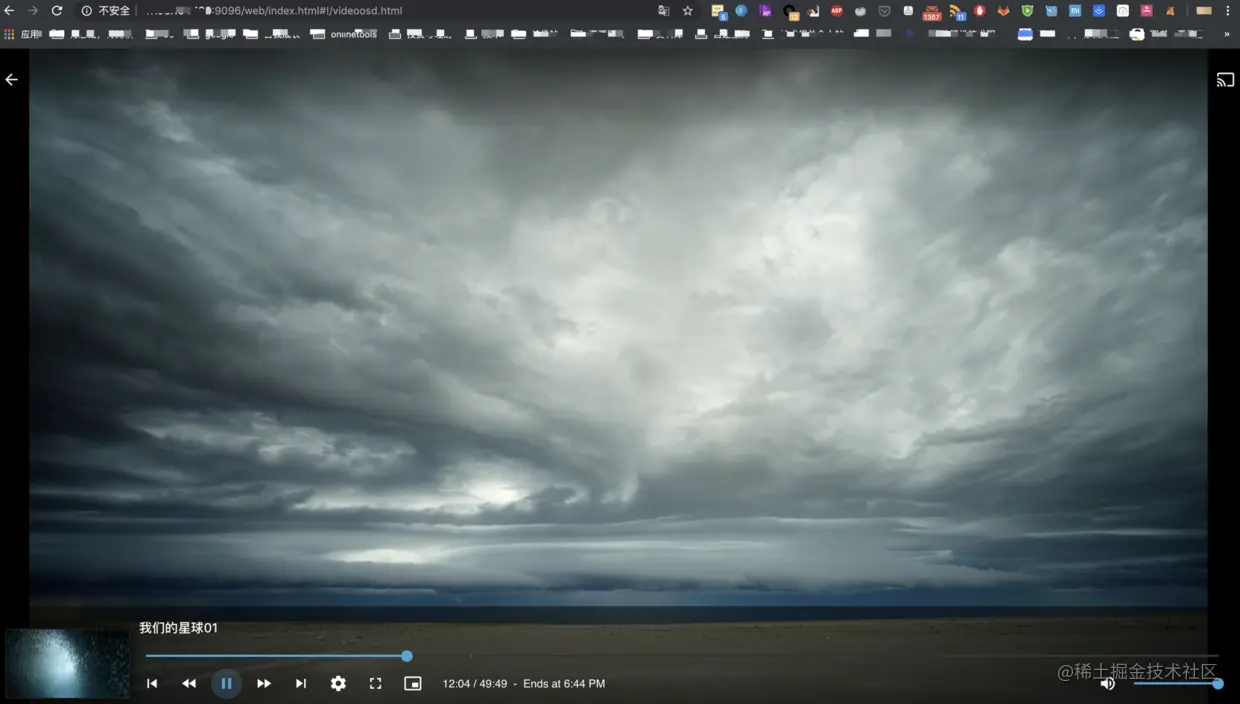
Task: Pause the video playback
Action: click(226, 684)
